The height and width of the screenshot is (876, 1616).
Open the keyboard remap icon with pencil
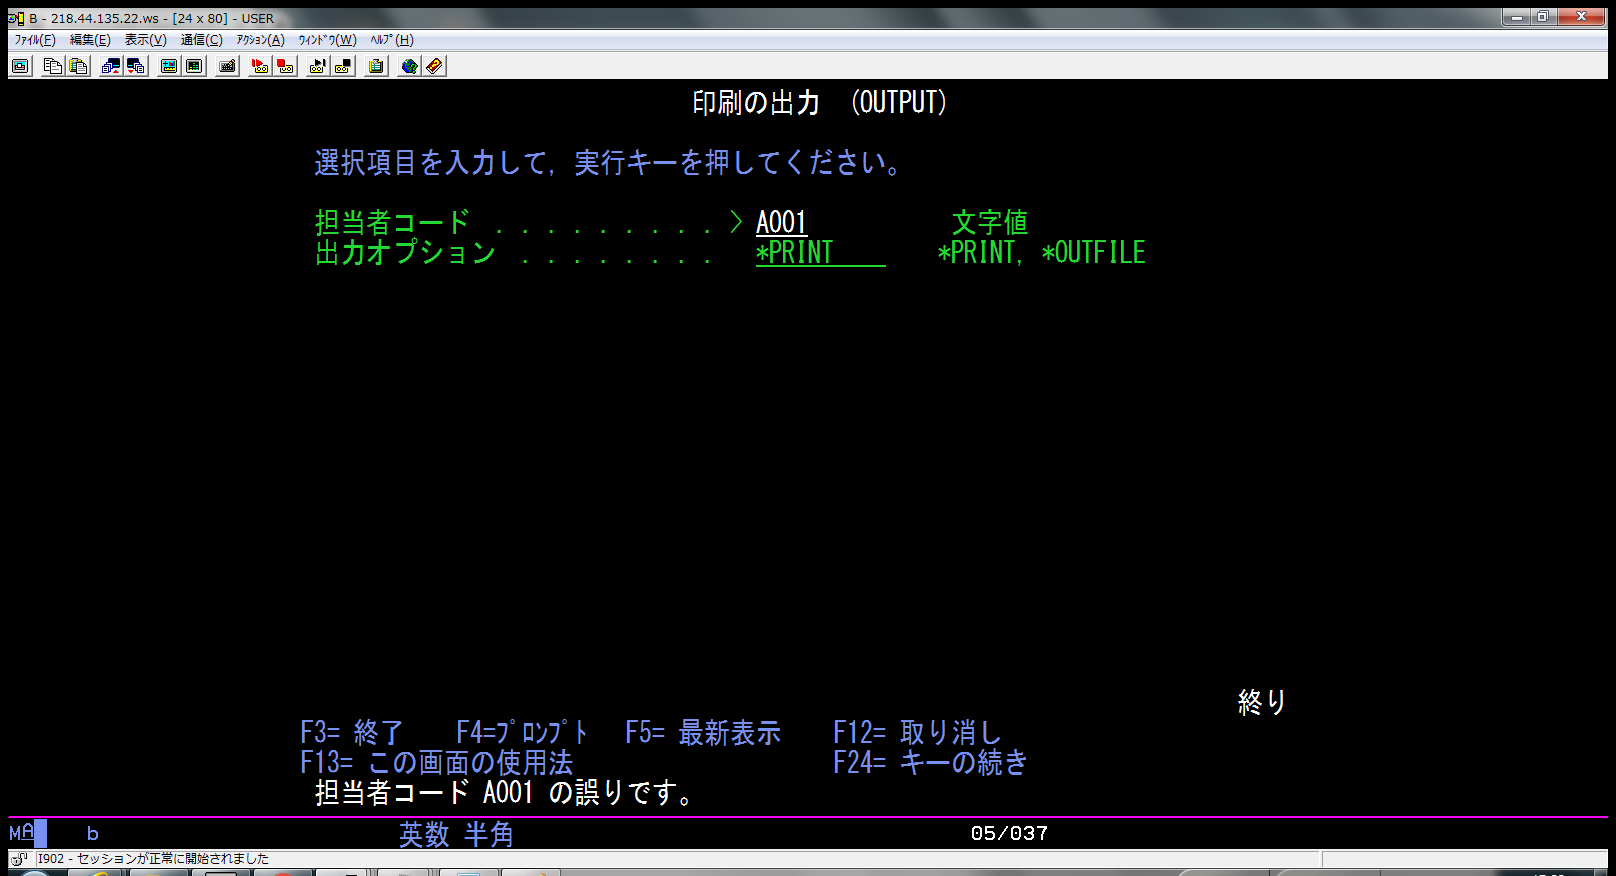pos(228,66)
